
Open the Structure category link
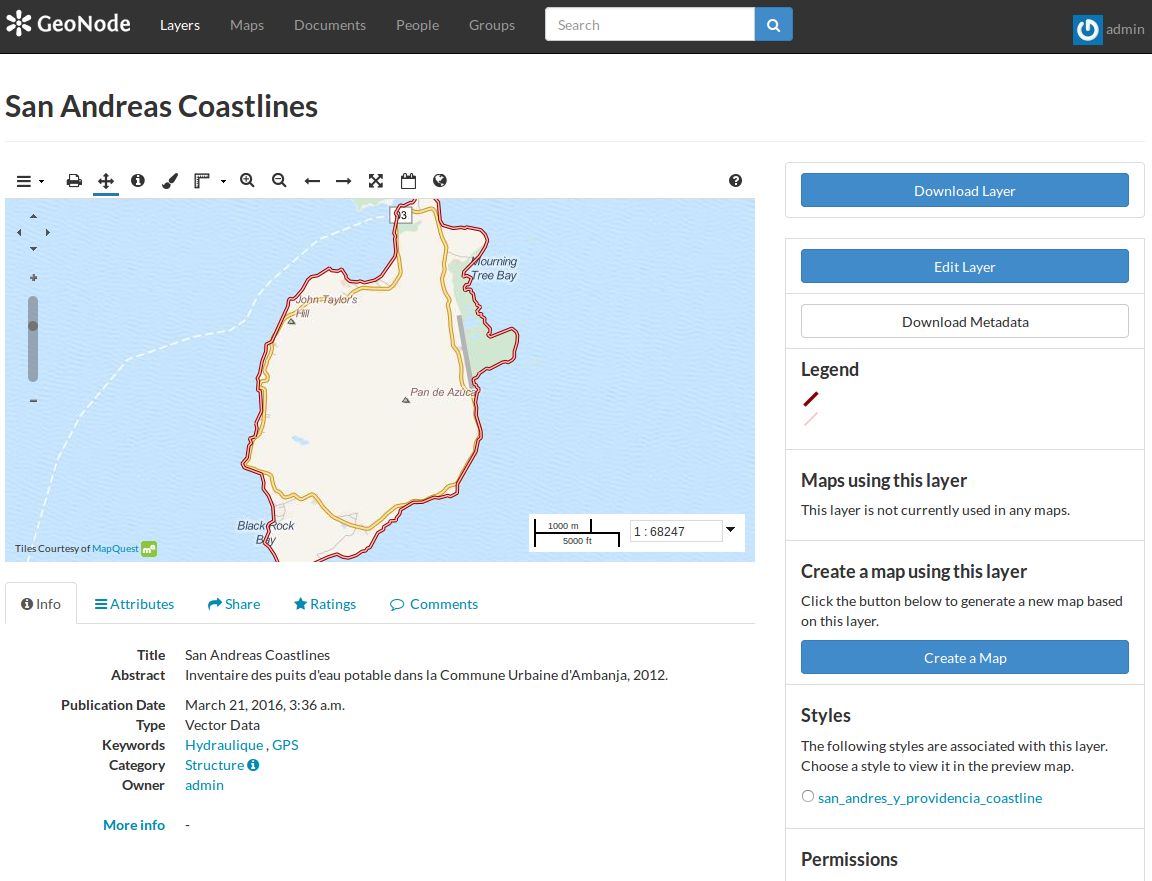(214, 764)
